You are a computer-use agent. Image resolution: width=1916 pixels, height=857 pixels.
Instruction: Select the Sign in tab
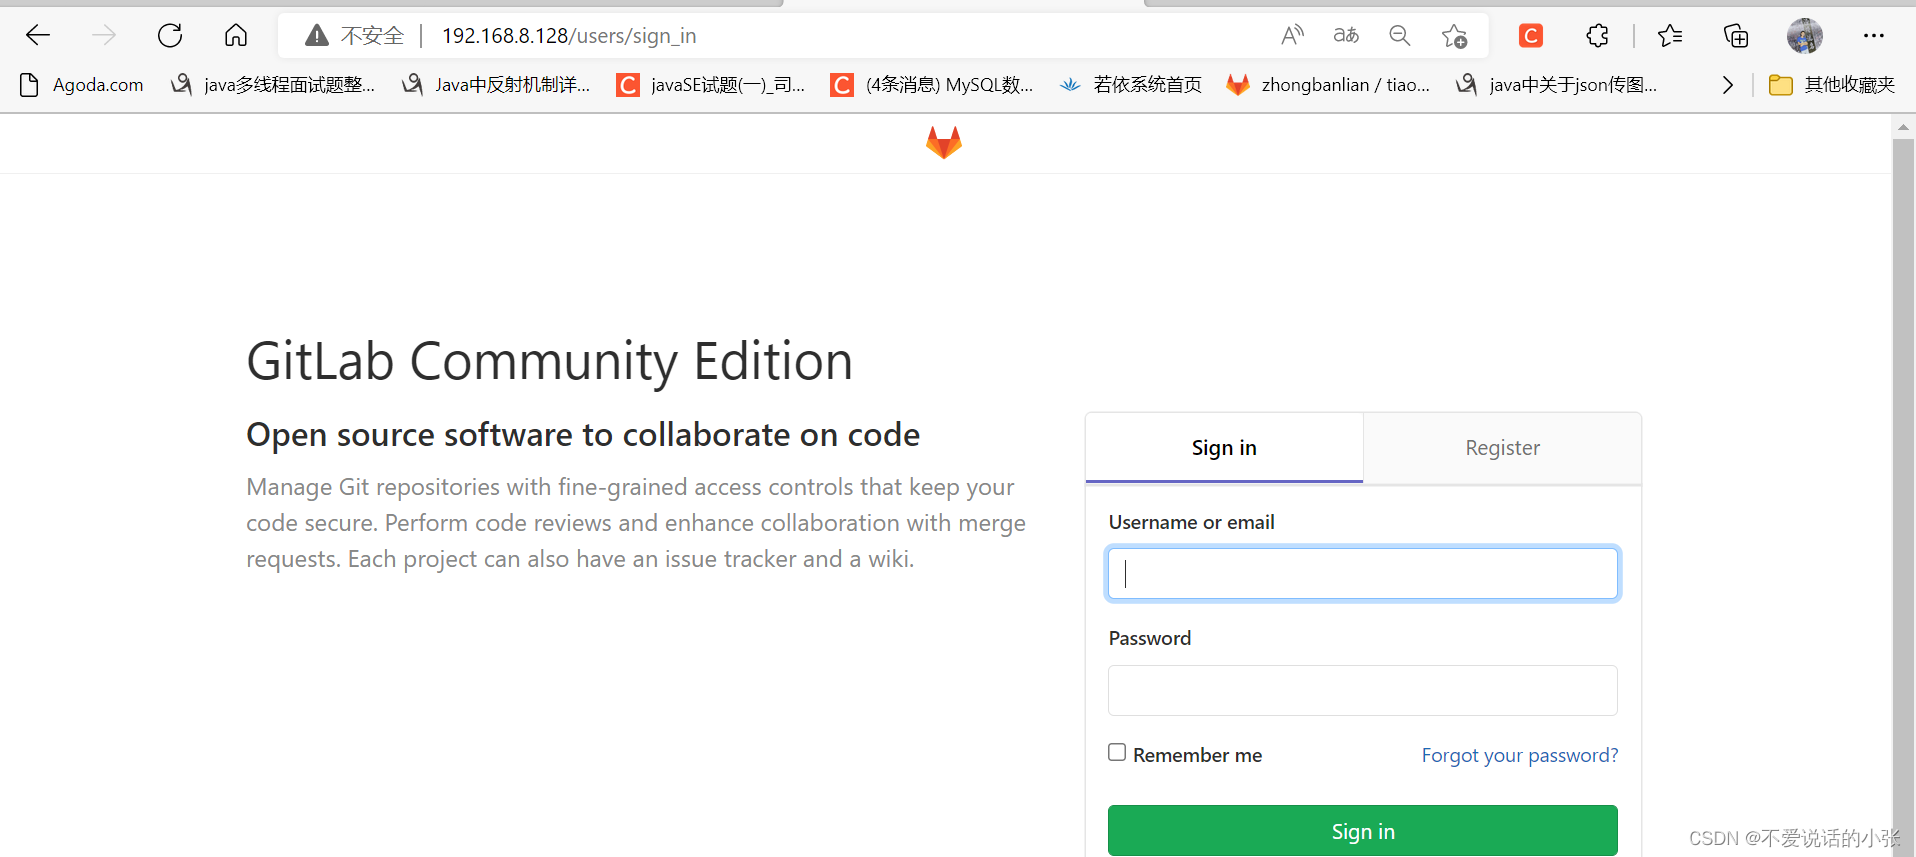(1224, 448)
